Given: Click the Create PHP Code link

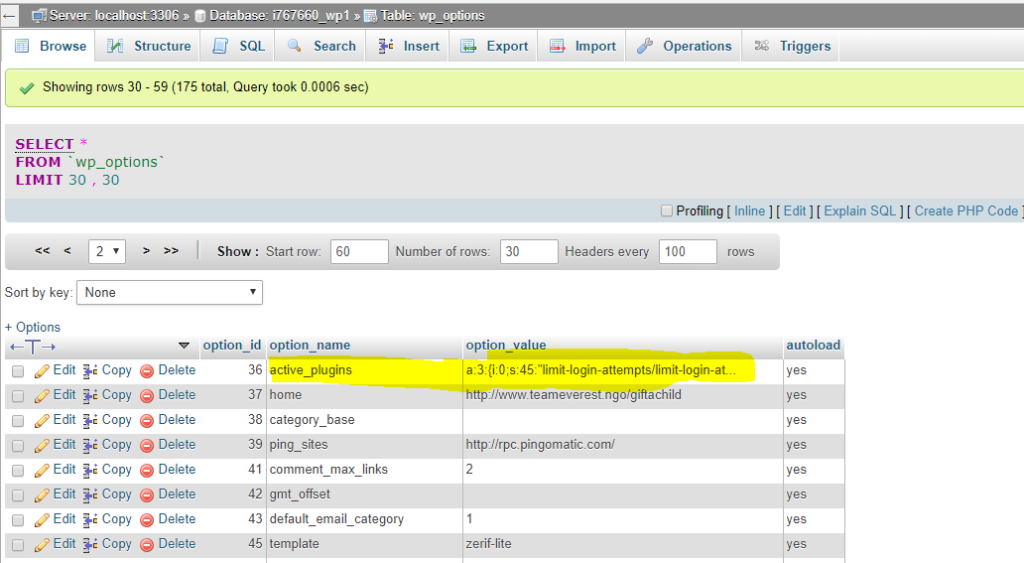Looking at the screenshot, I should [965, 211].
